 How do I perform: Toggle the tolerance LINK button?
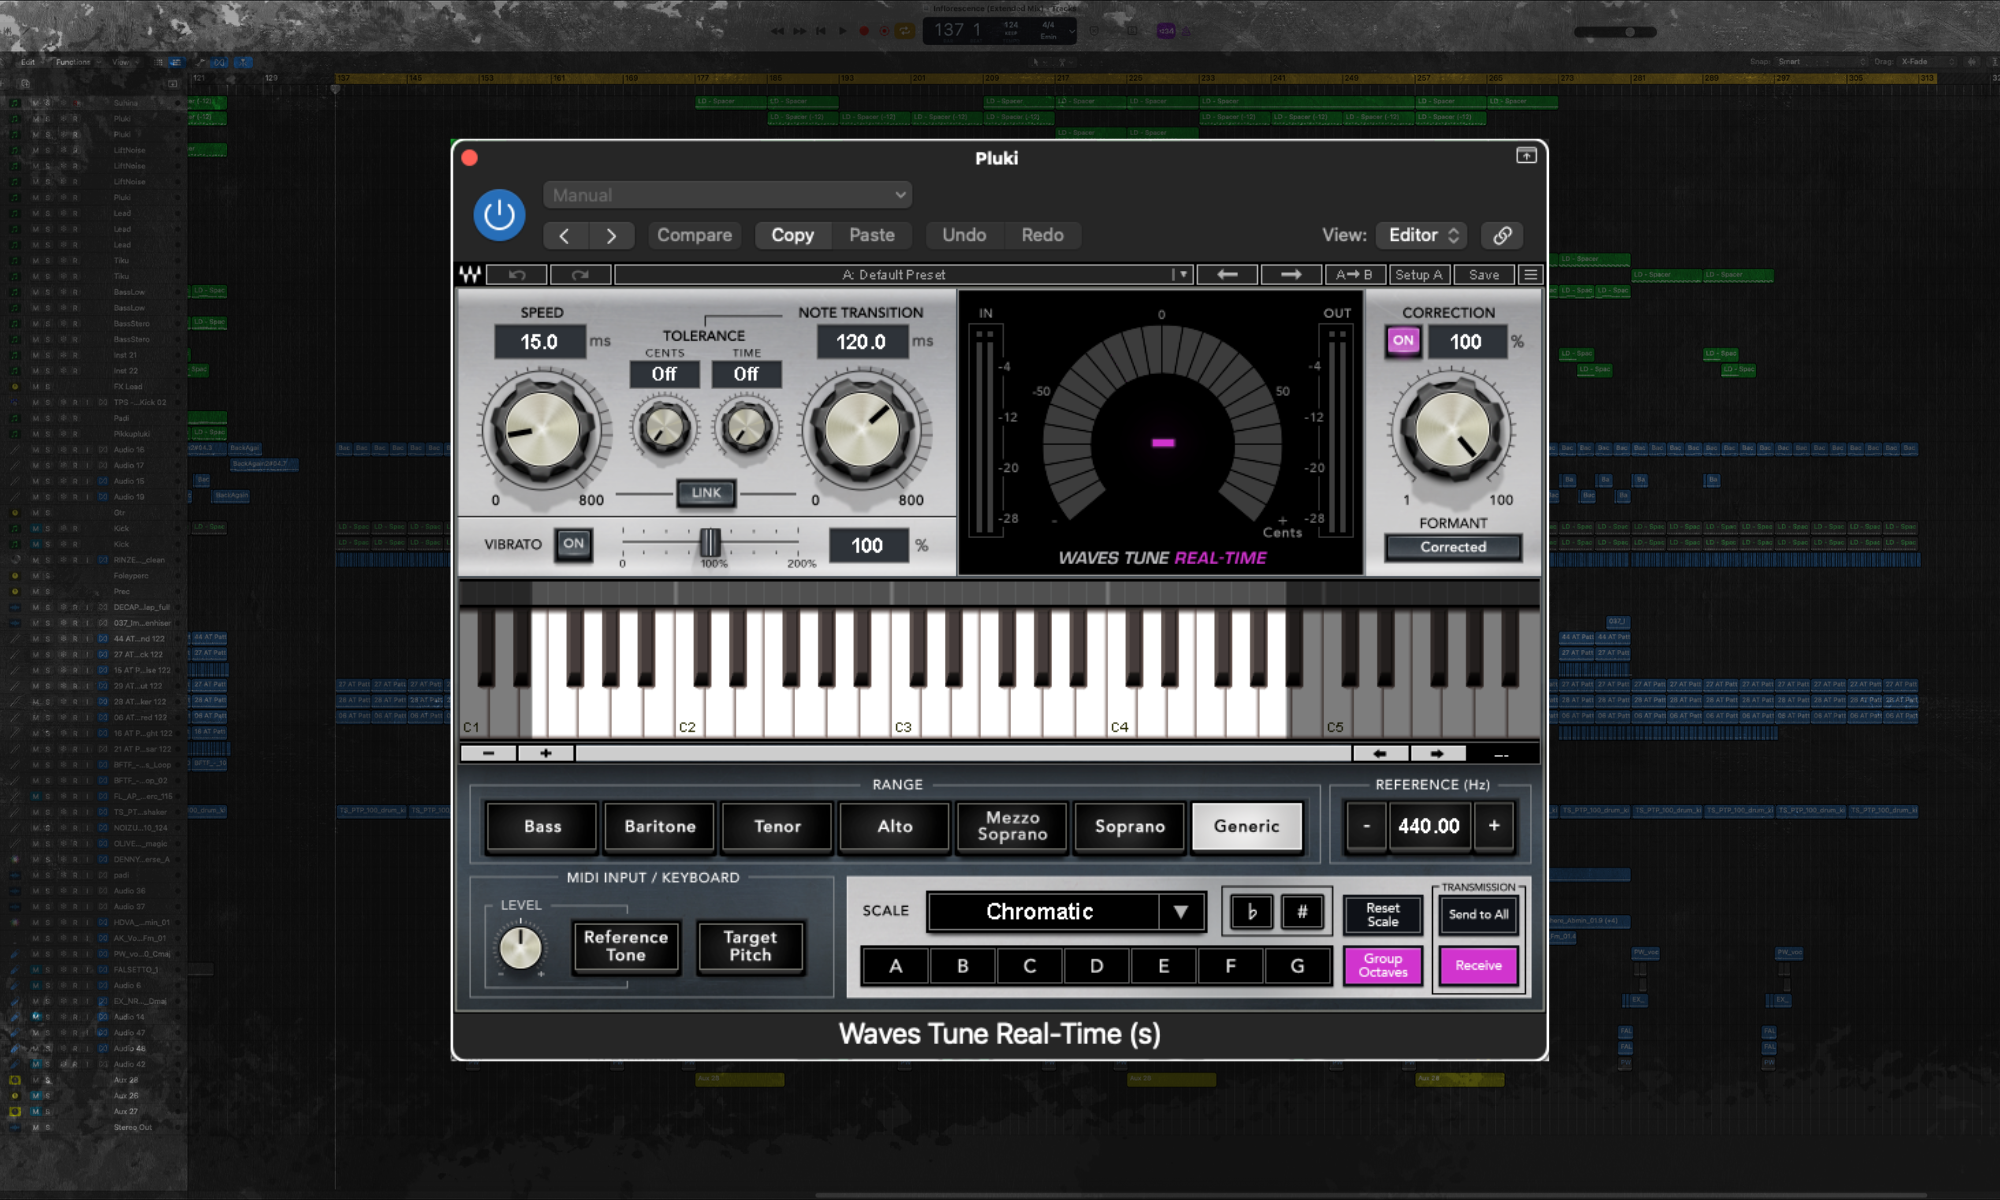pos(706,493)
